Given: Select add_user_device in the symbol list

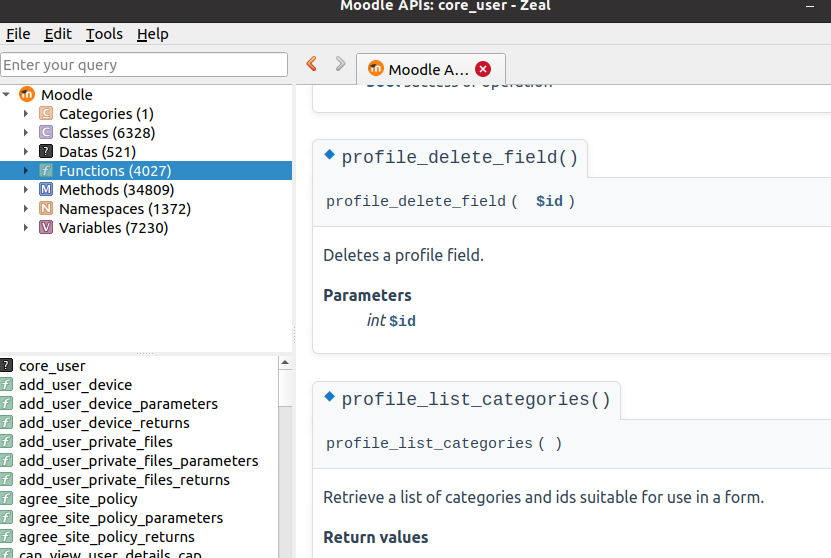Looking at the screenshot, I should click(75, 385).
